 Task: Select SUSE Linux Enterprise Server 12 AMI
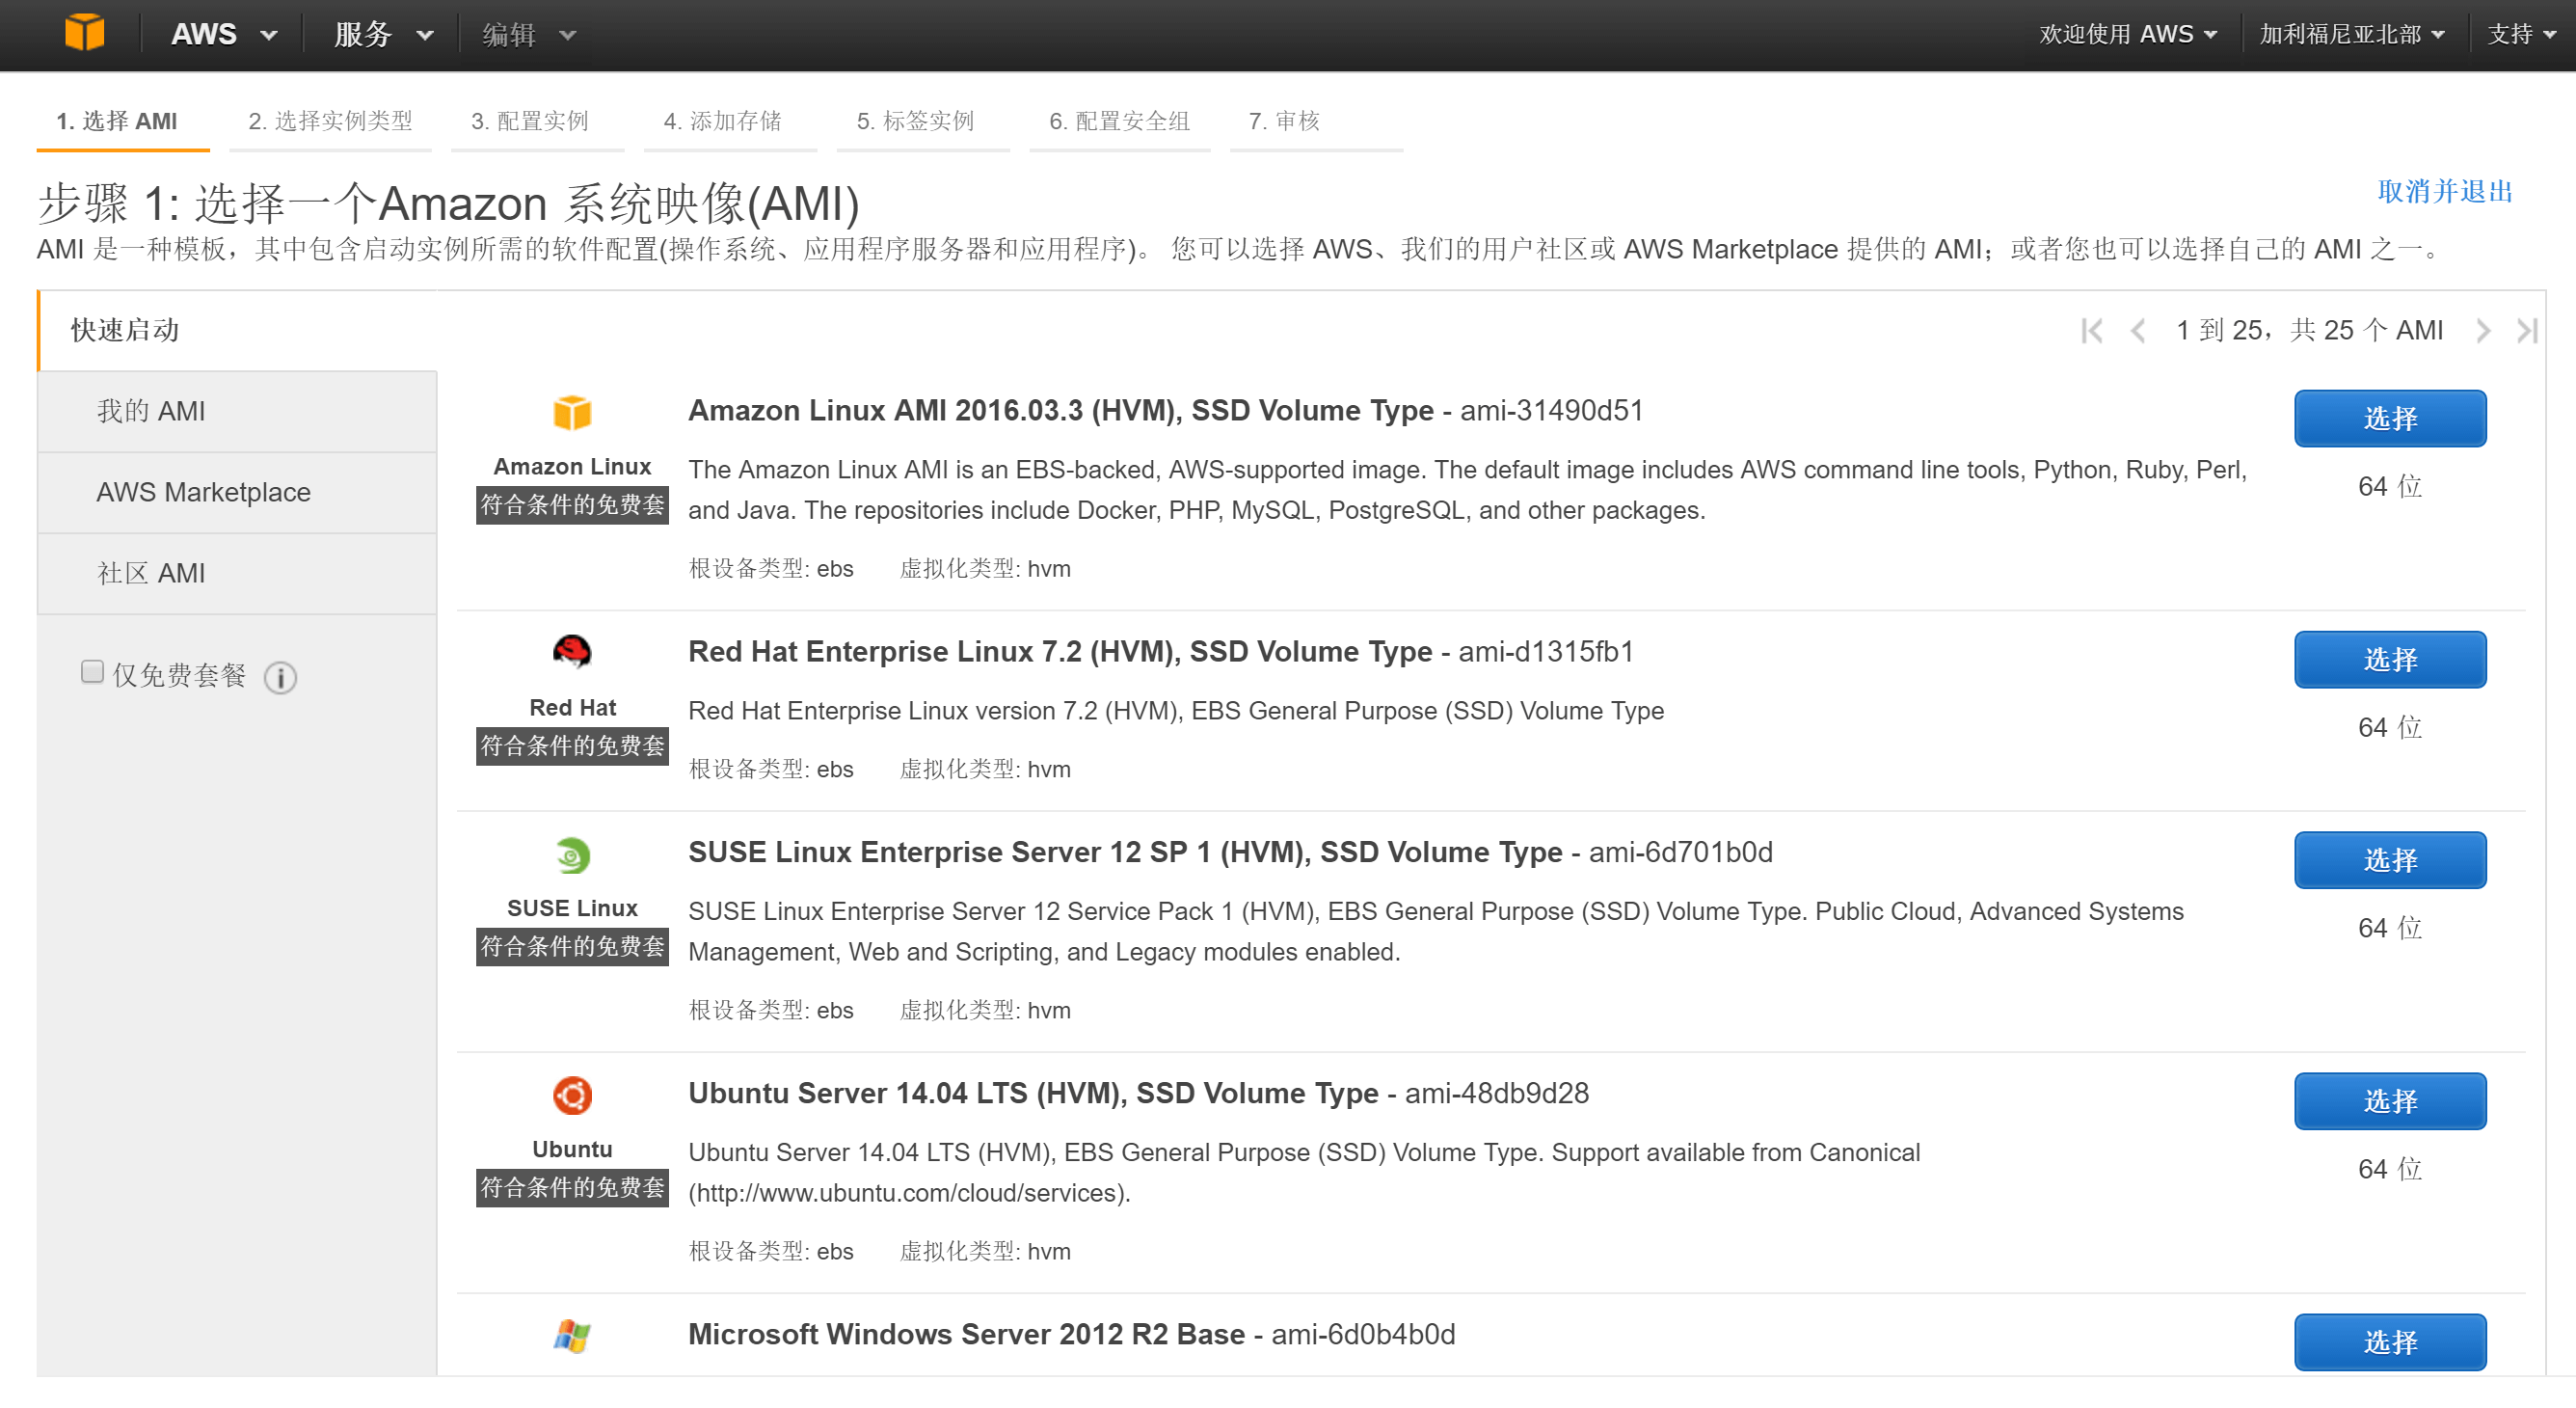pyautogui.click(x=2390, y=860)
